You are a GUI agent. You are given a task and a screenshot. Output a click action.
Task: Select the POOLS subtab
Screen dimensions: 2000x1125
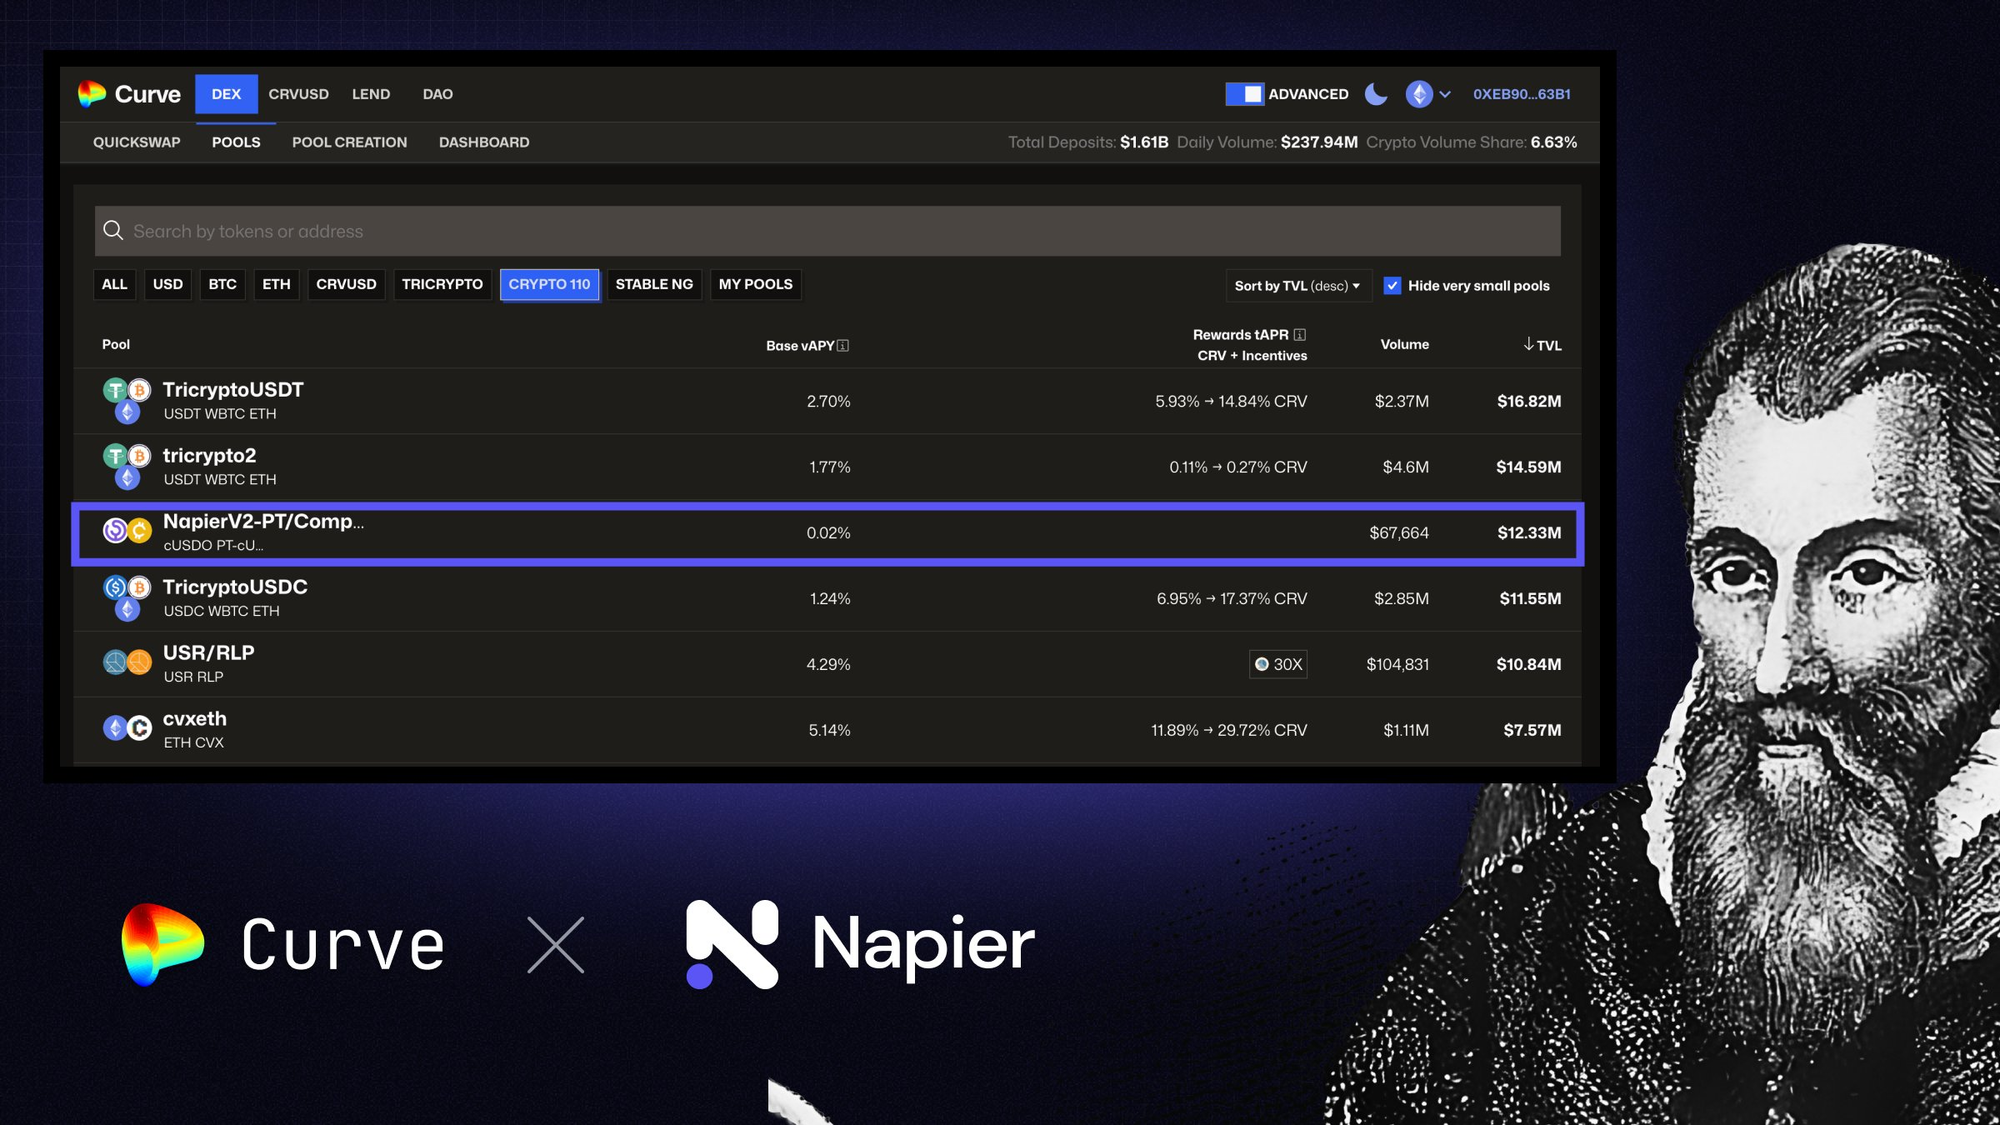click(236, 142)
